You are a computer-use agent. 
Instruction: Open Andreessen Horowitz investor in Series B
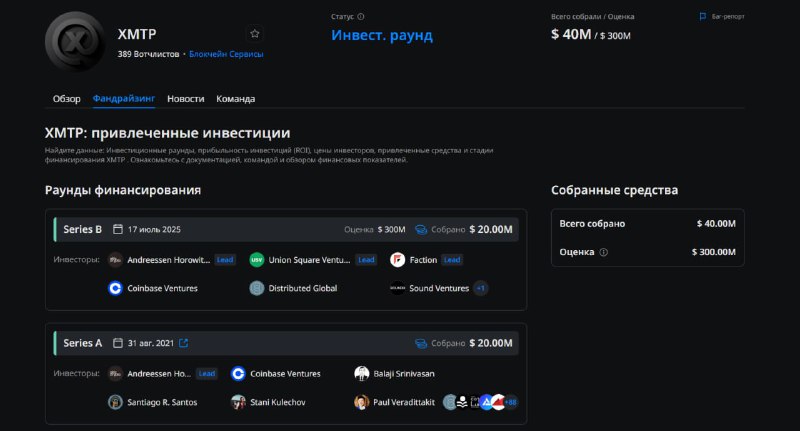tap(168, 260)
